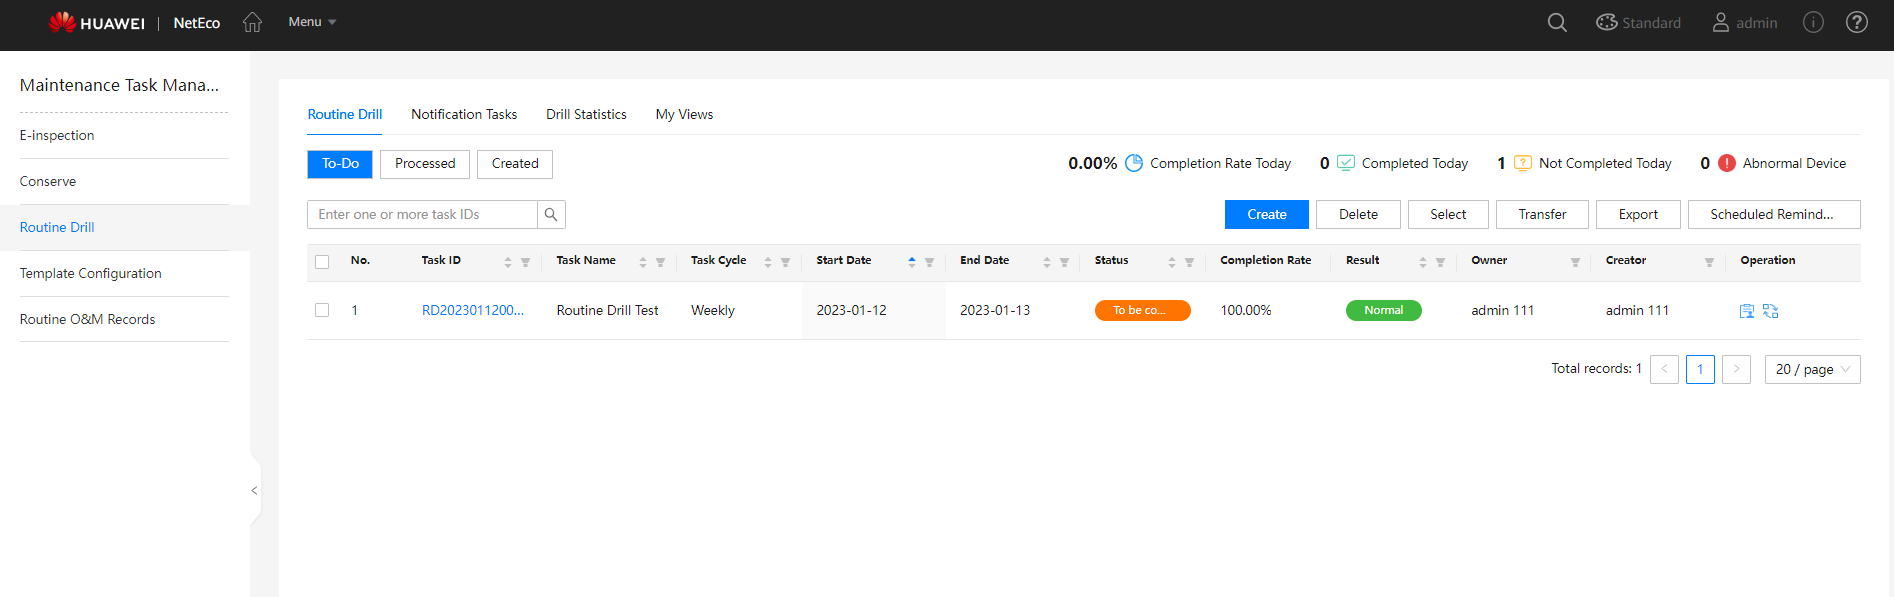Sort by Start Date column arrows
This screenshot has height=597, width=1894.
pyautogui.click(x=911, y=261)
